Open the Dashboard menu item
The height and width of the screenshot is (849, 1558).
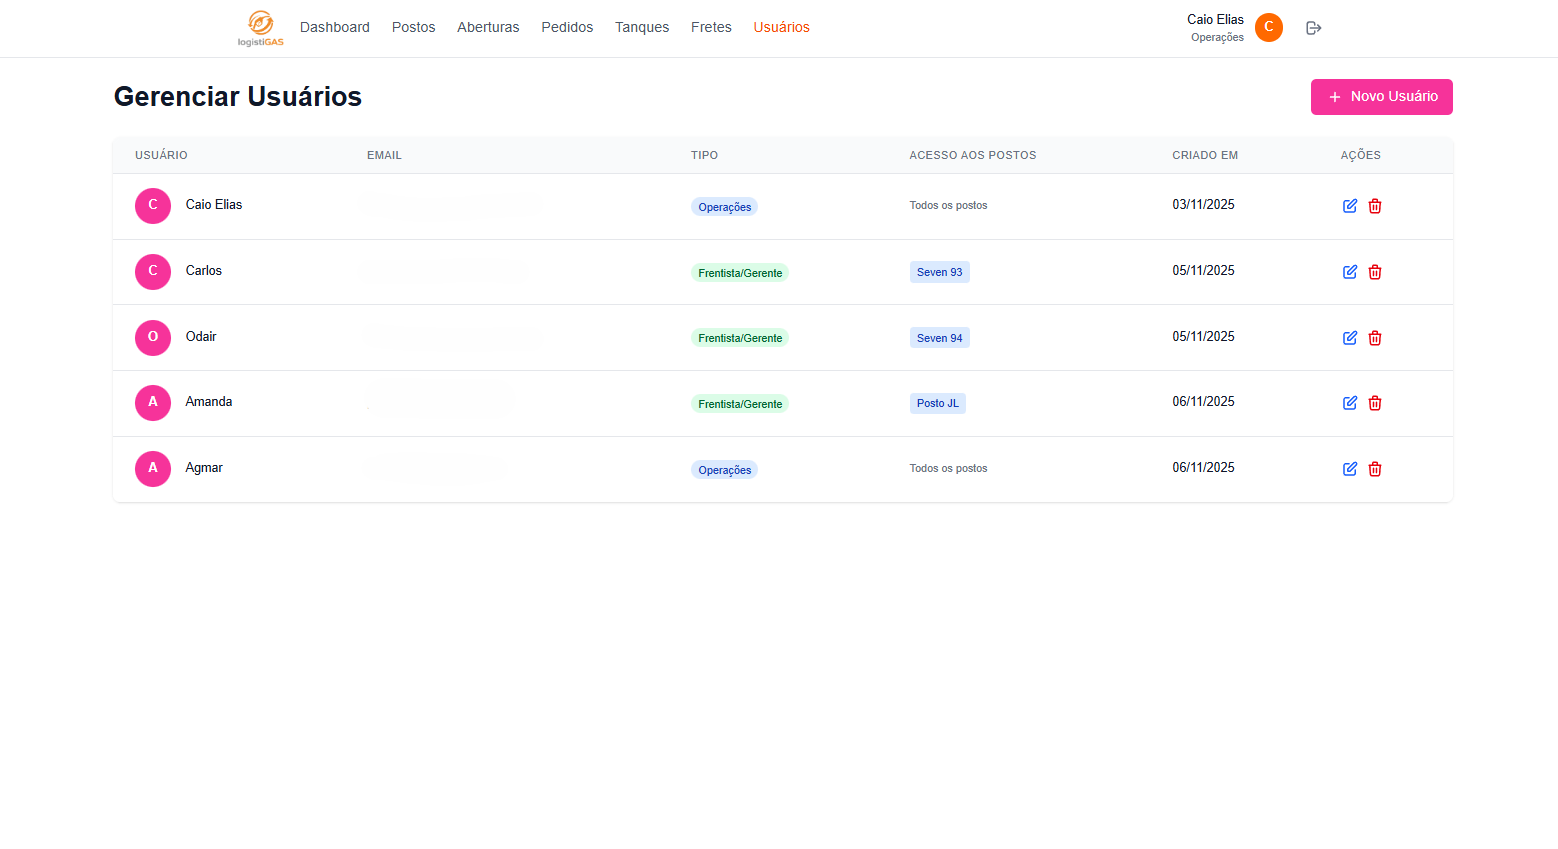tap(334, 27)
